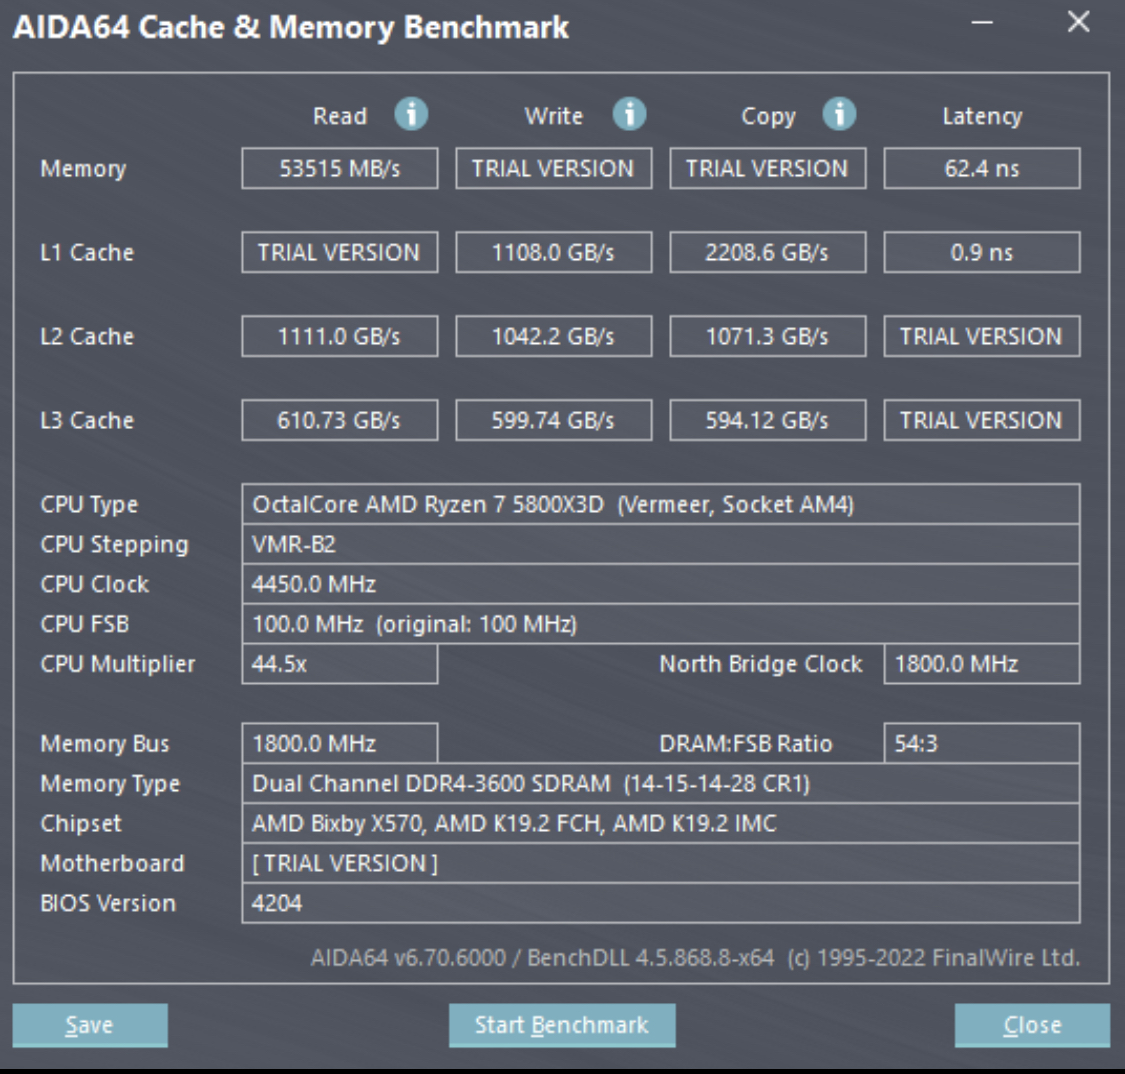
Task: Click the CPU FSB 100.0 MHz value
Action: point(661,624)
